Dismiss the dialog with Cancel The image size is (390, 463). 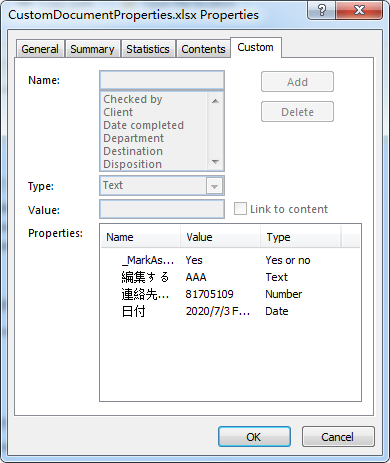338,437
